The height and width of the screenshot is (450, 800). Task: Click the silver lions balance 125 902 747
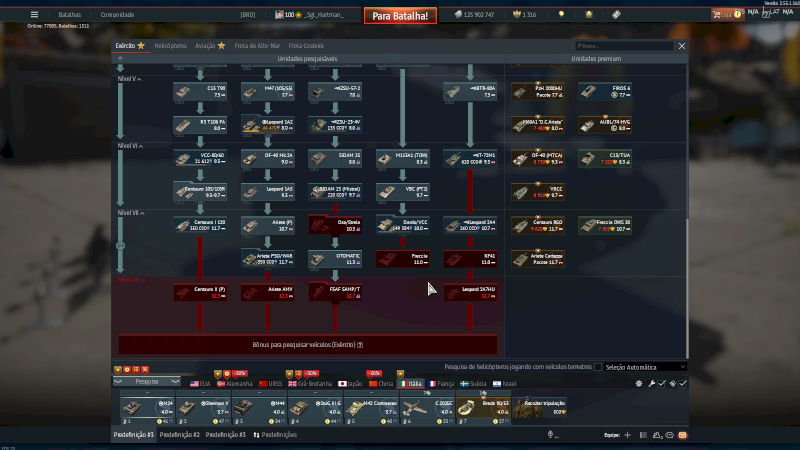click(x=474, y=15)
